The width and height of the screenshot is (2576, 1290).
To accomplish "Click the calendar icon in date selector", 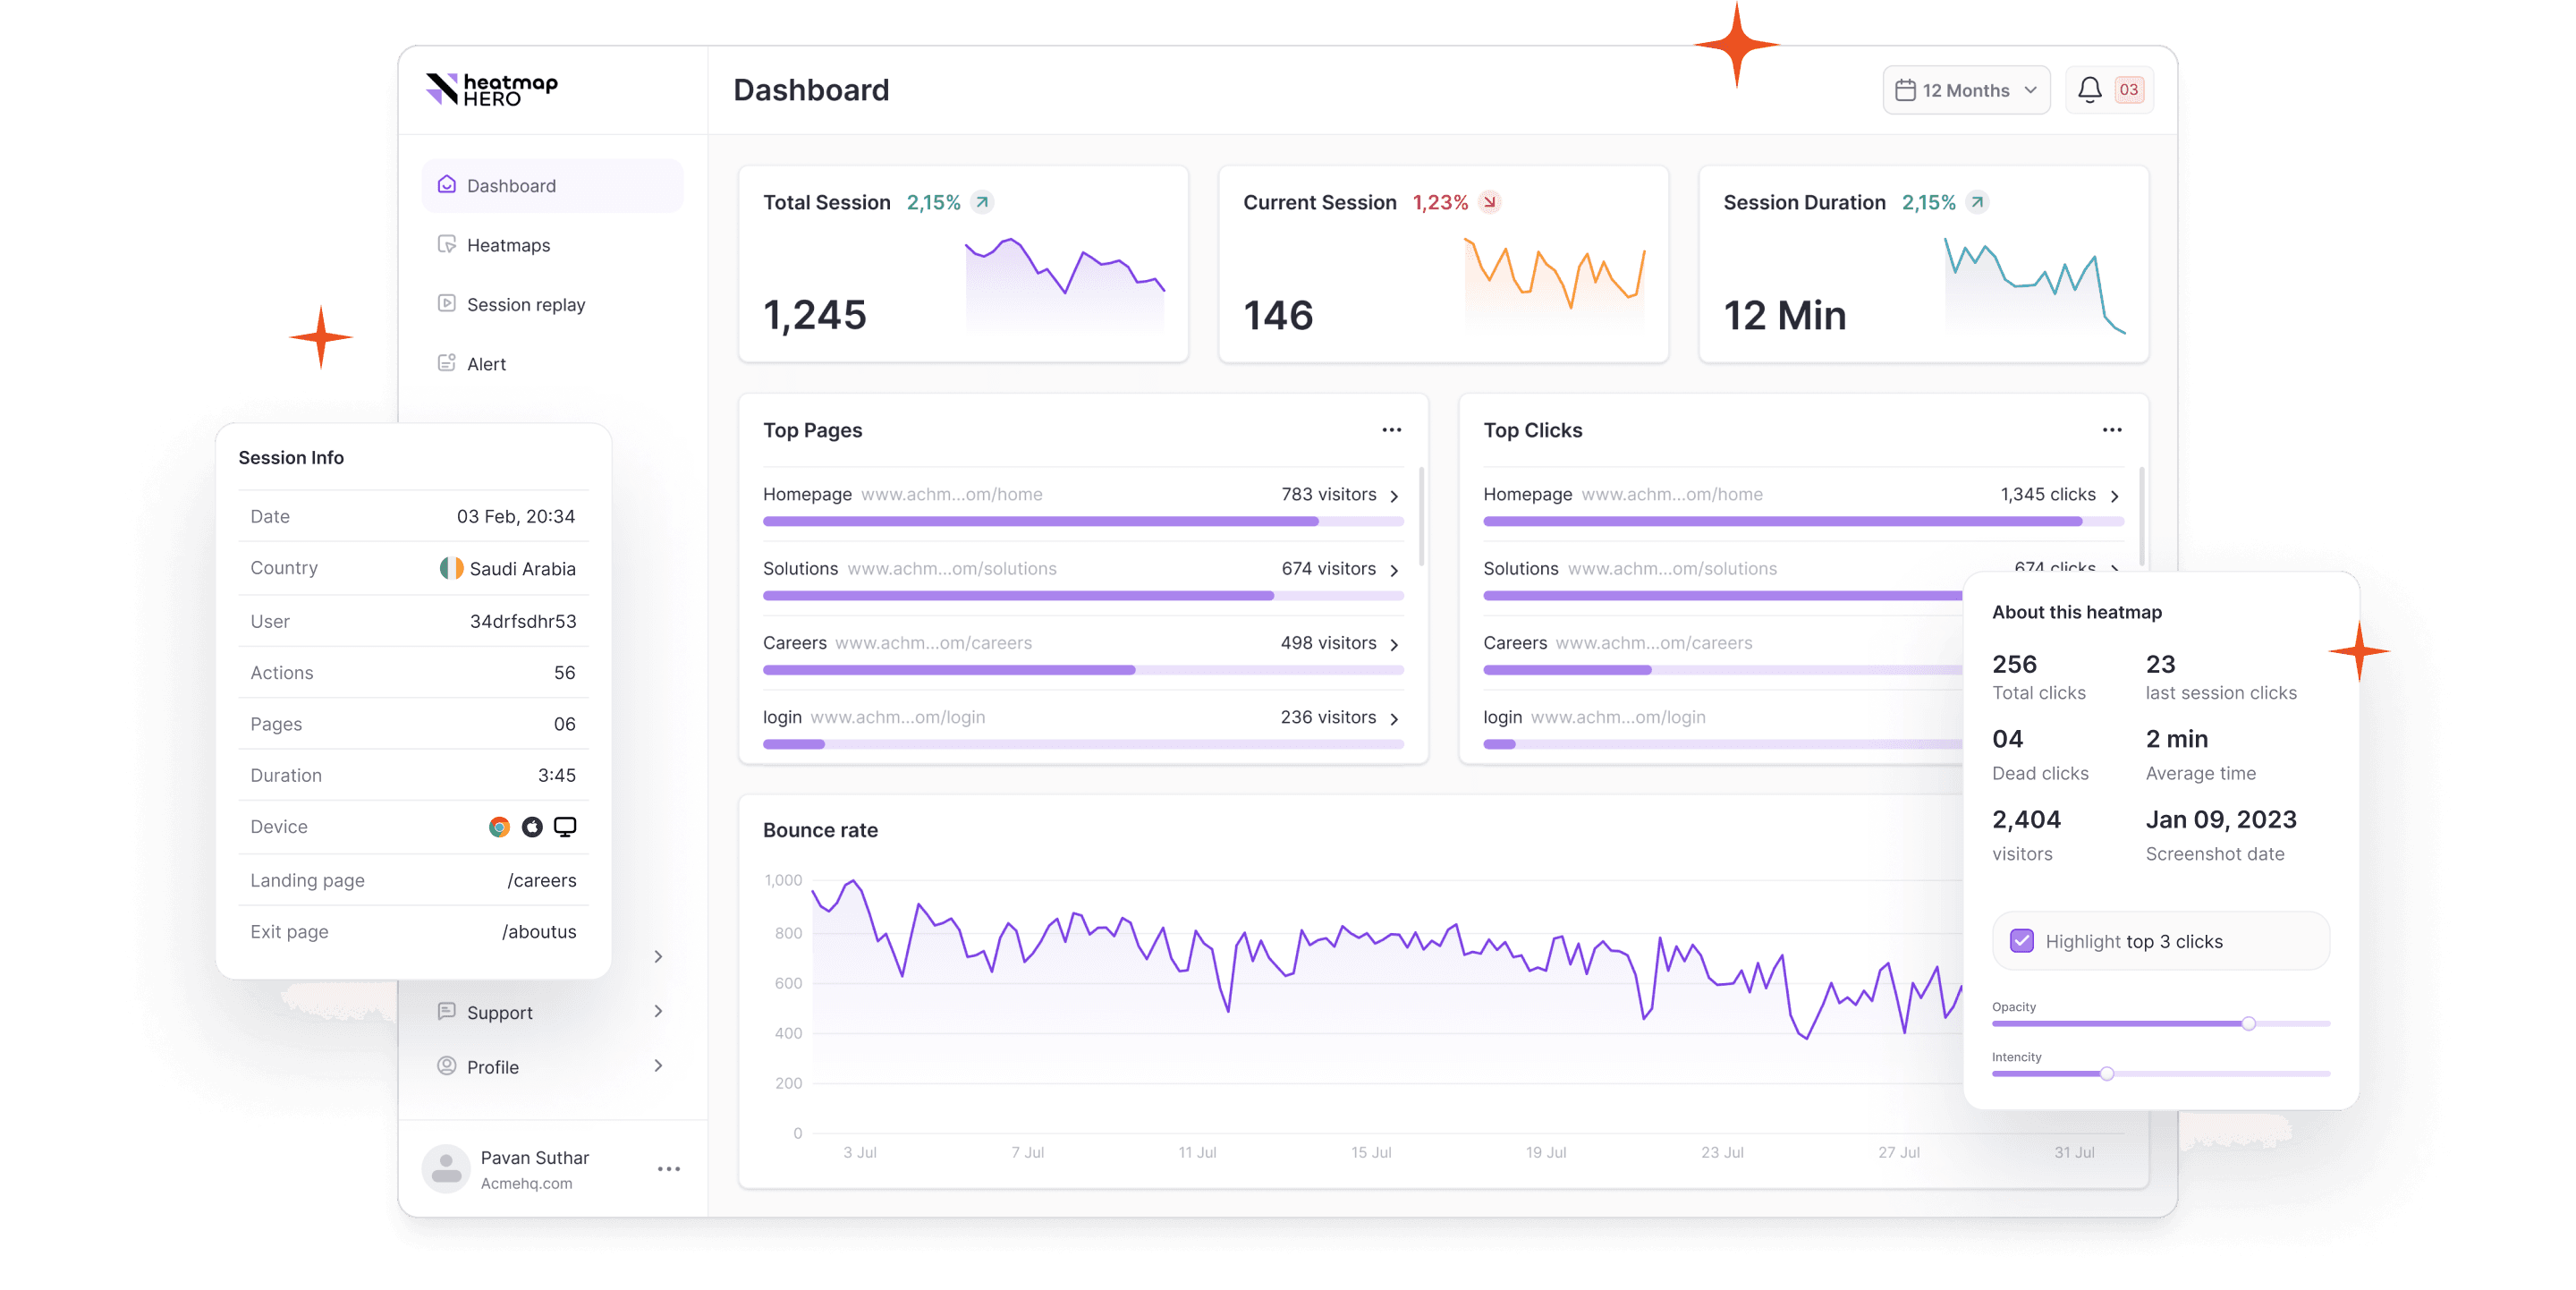I will [1905, 90].
